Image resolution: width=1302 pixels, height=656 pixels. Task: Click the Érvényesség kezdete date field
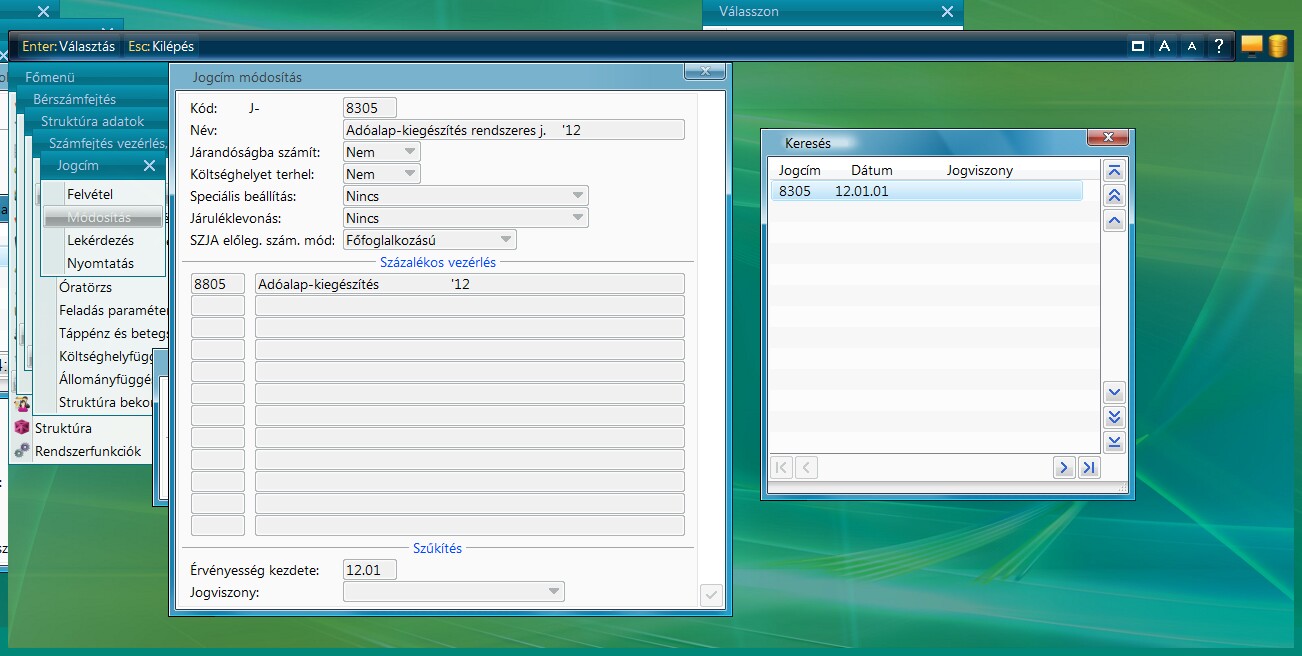[369, 570]
